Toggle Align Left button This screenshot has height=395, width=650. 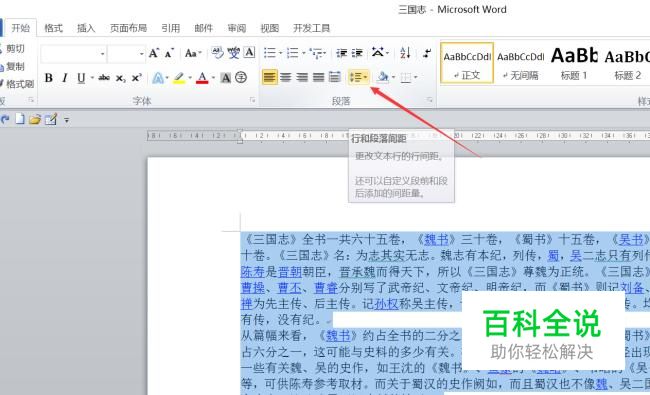click(269, 78)
